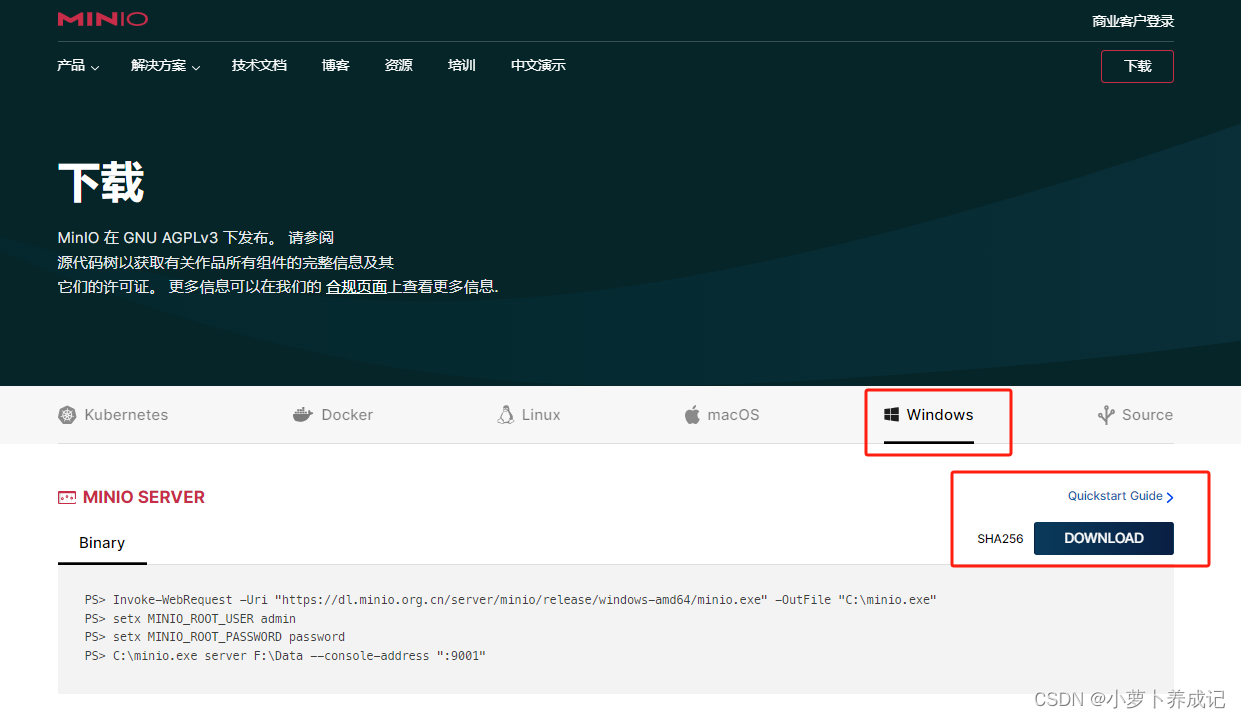Select the Windows platform tab
1241x718 pixels.
click(929, 415)
